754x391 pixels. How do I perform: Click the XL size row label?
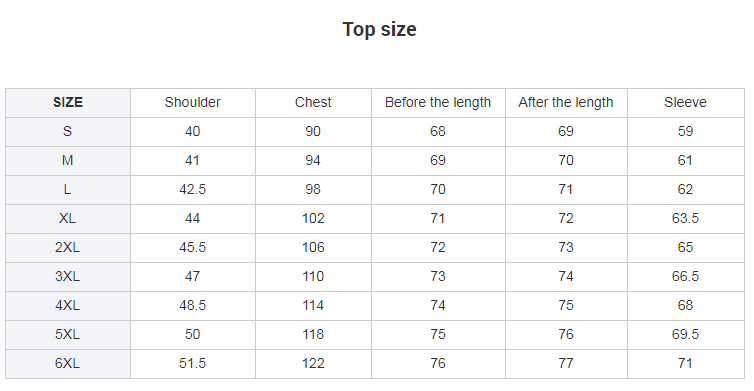[x=68, y=218]
